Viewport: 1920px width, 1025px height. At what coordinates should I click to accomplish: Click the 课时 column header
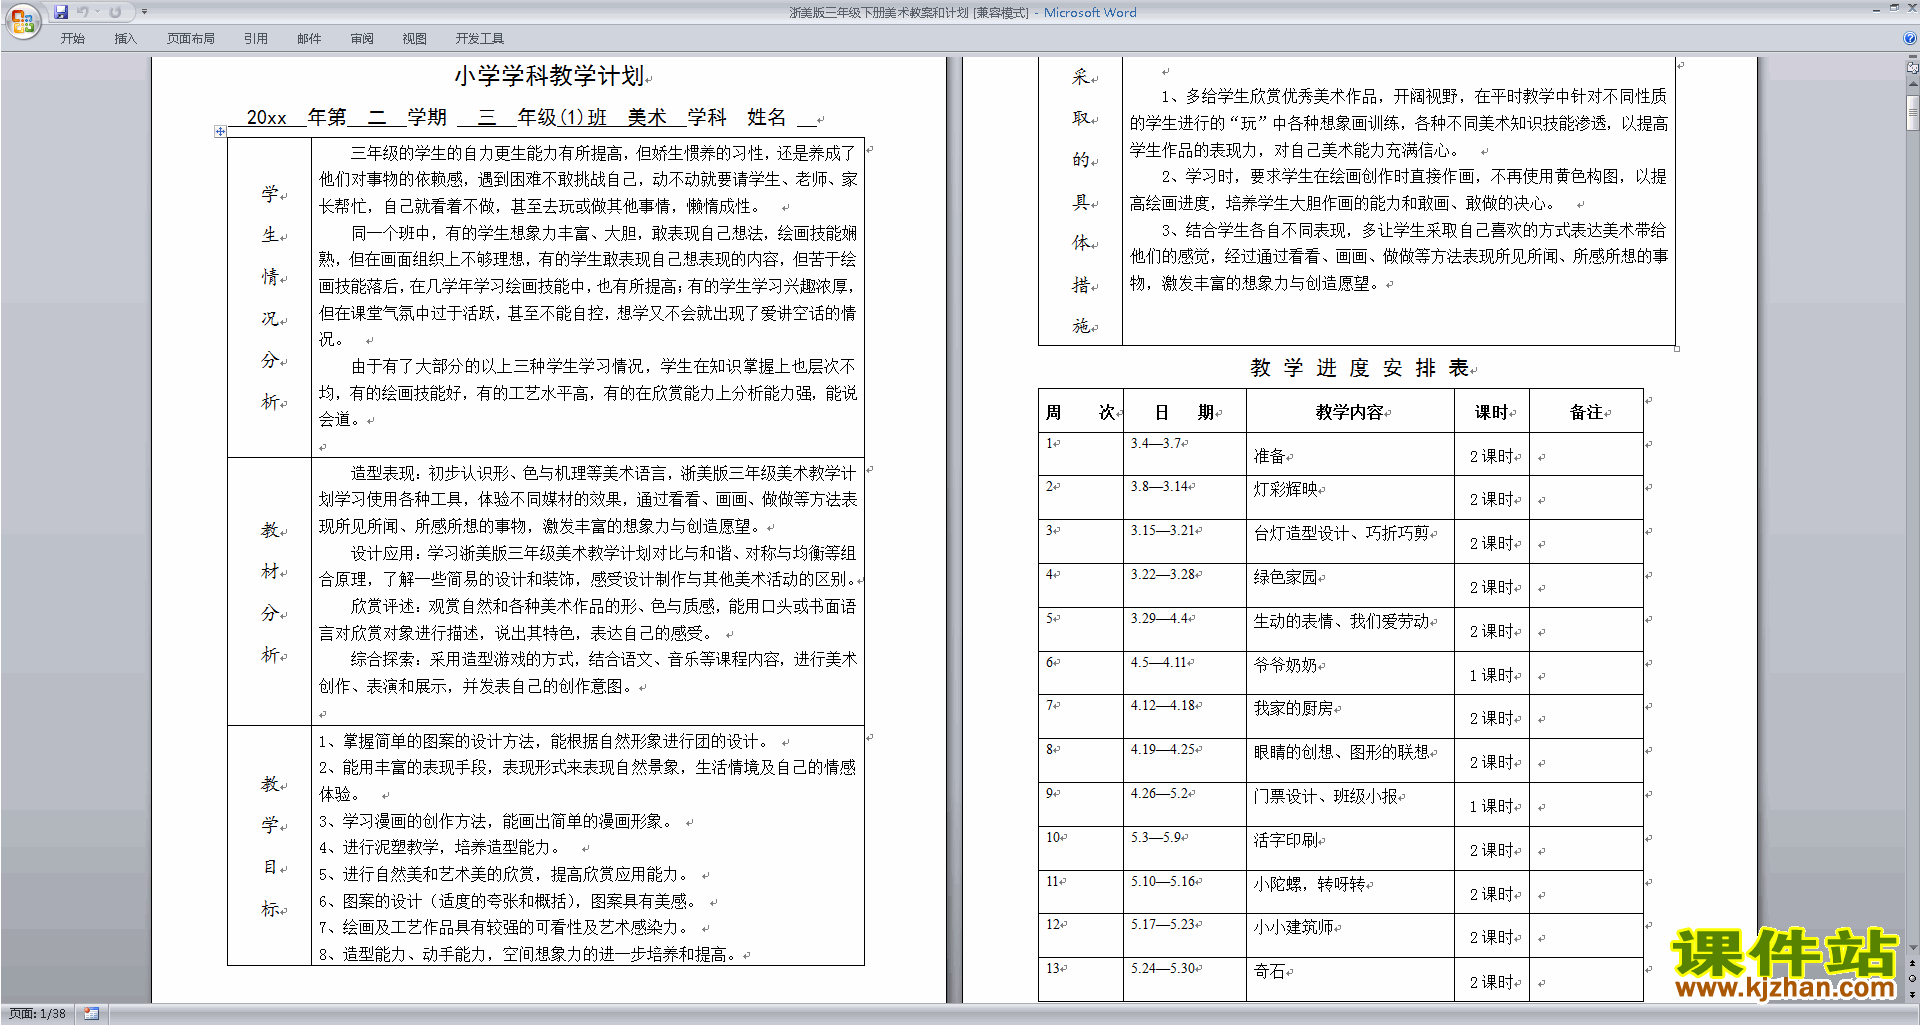(x=1491, y=412)
